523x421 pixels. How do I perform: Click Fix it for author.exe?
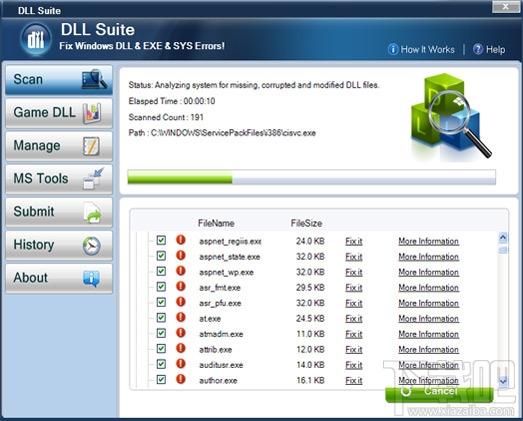tap(354, 380)
